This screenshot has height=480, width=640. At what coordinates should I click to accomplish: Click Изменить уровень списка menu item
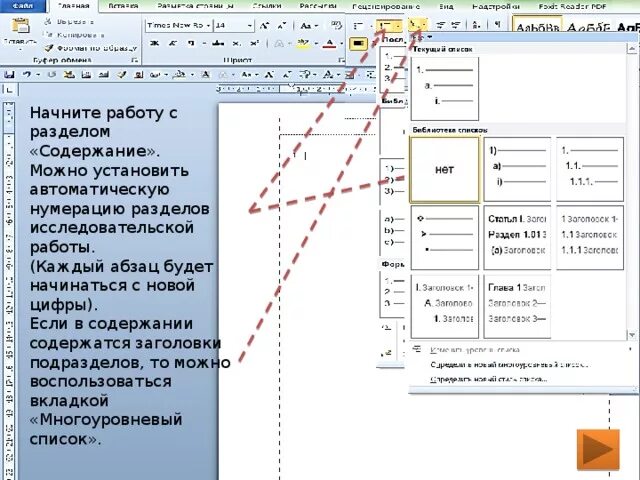pos(522,350)
